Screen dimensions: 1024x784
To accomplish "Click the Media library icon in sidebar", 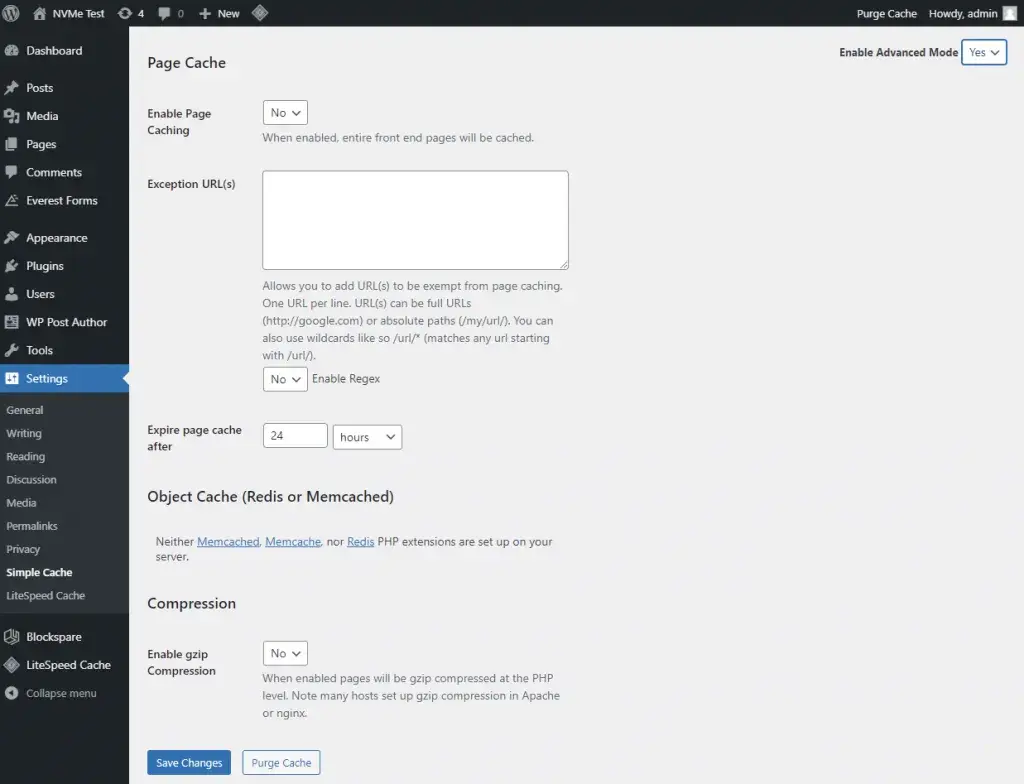I will [x=11, y=116].
